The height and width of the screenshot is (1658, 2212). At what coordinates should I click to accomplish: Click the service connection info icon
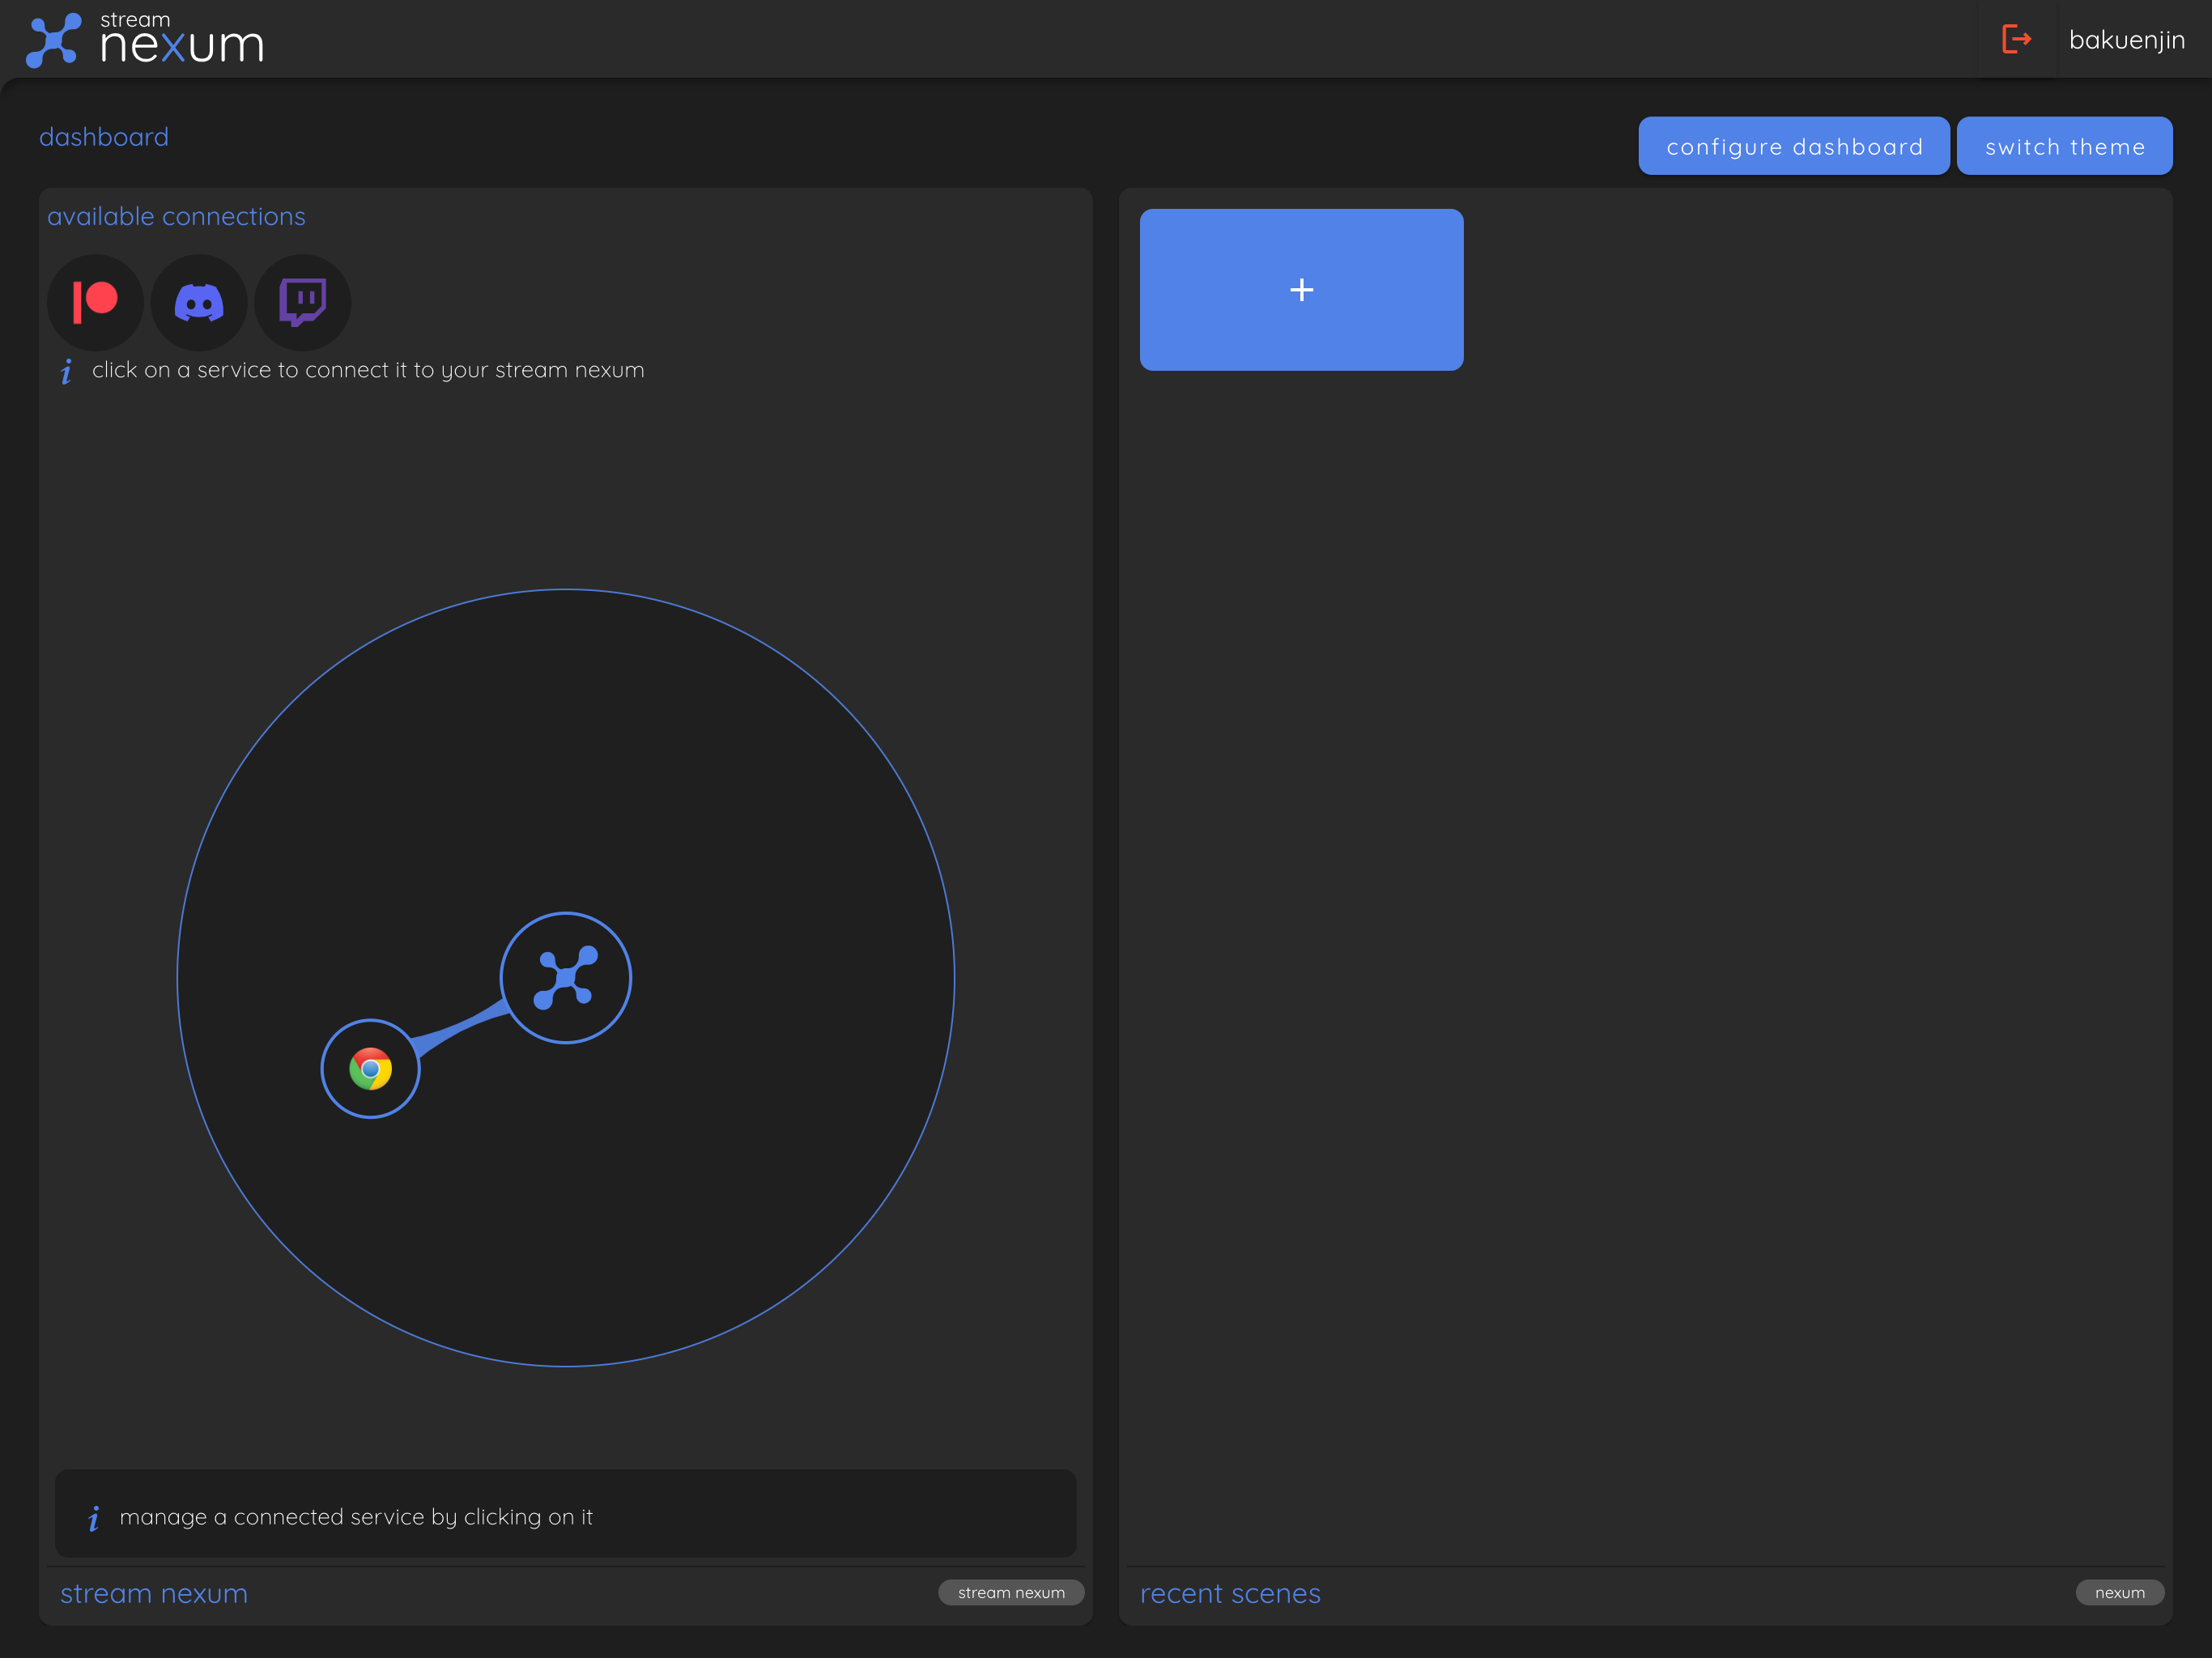[66, 372]
